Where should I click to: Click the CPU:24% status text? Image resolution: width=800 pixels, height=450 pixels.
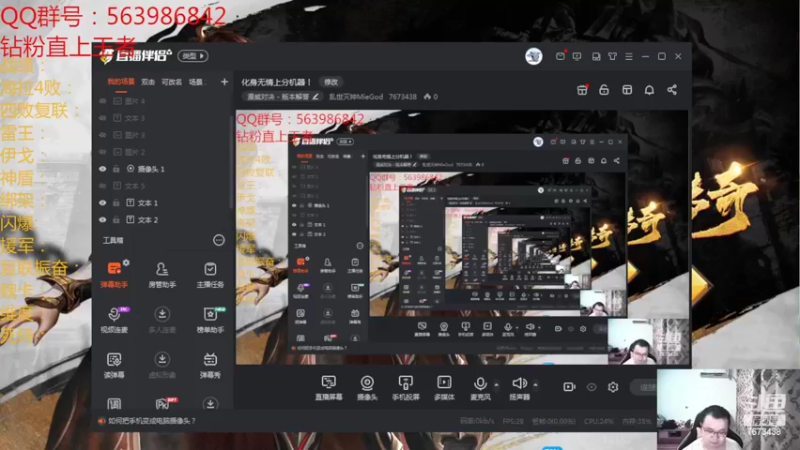pos(598,421)
